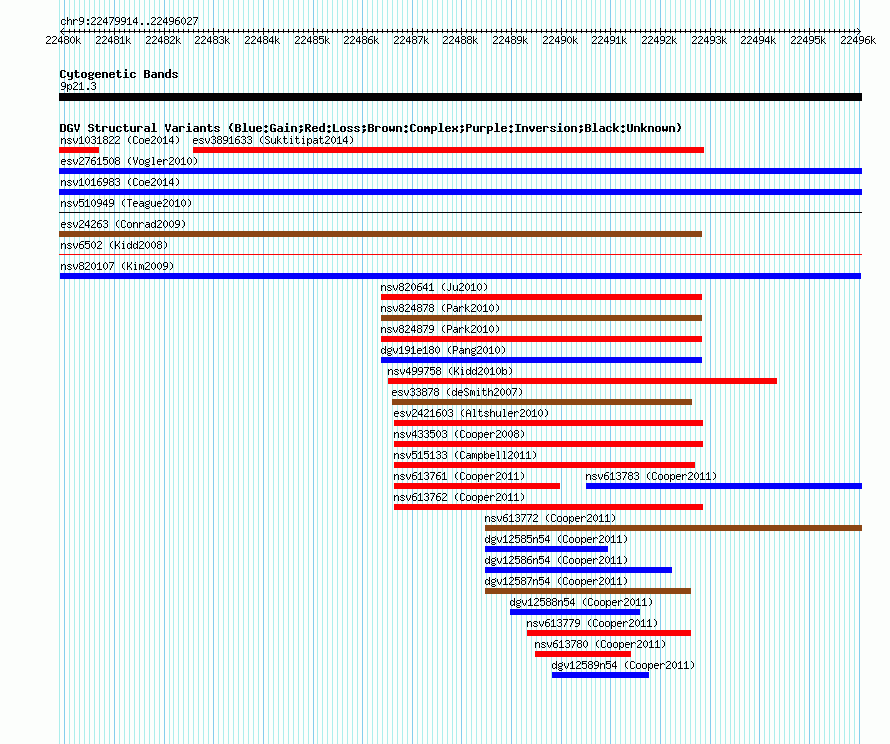Open esv2421603 (Altshuler2010) variant

point(548,423)
